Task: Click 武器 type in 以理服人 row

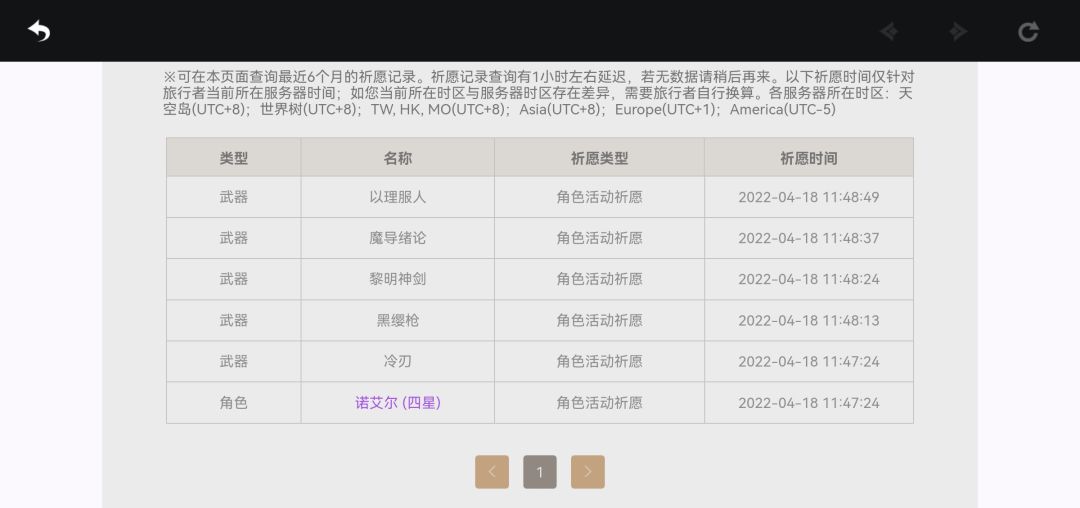Action: pyautogui.click(x=233, y=197)
